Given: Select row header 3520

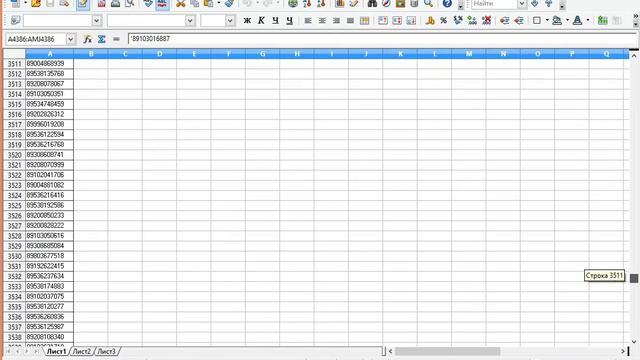Looking at the screenshot, I should pyautogui.click(x=14, y=155).
